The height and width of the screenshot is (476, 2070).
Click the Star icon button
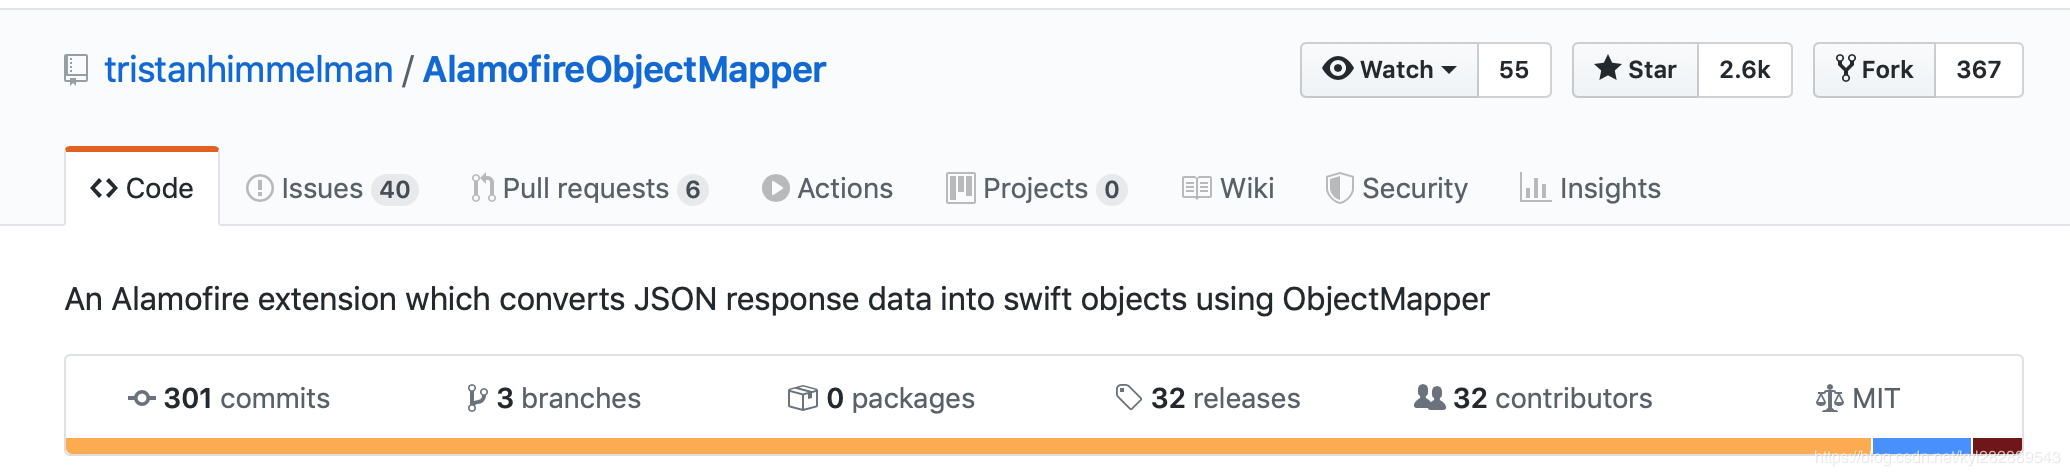(1635, 70)
